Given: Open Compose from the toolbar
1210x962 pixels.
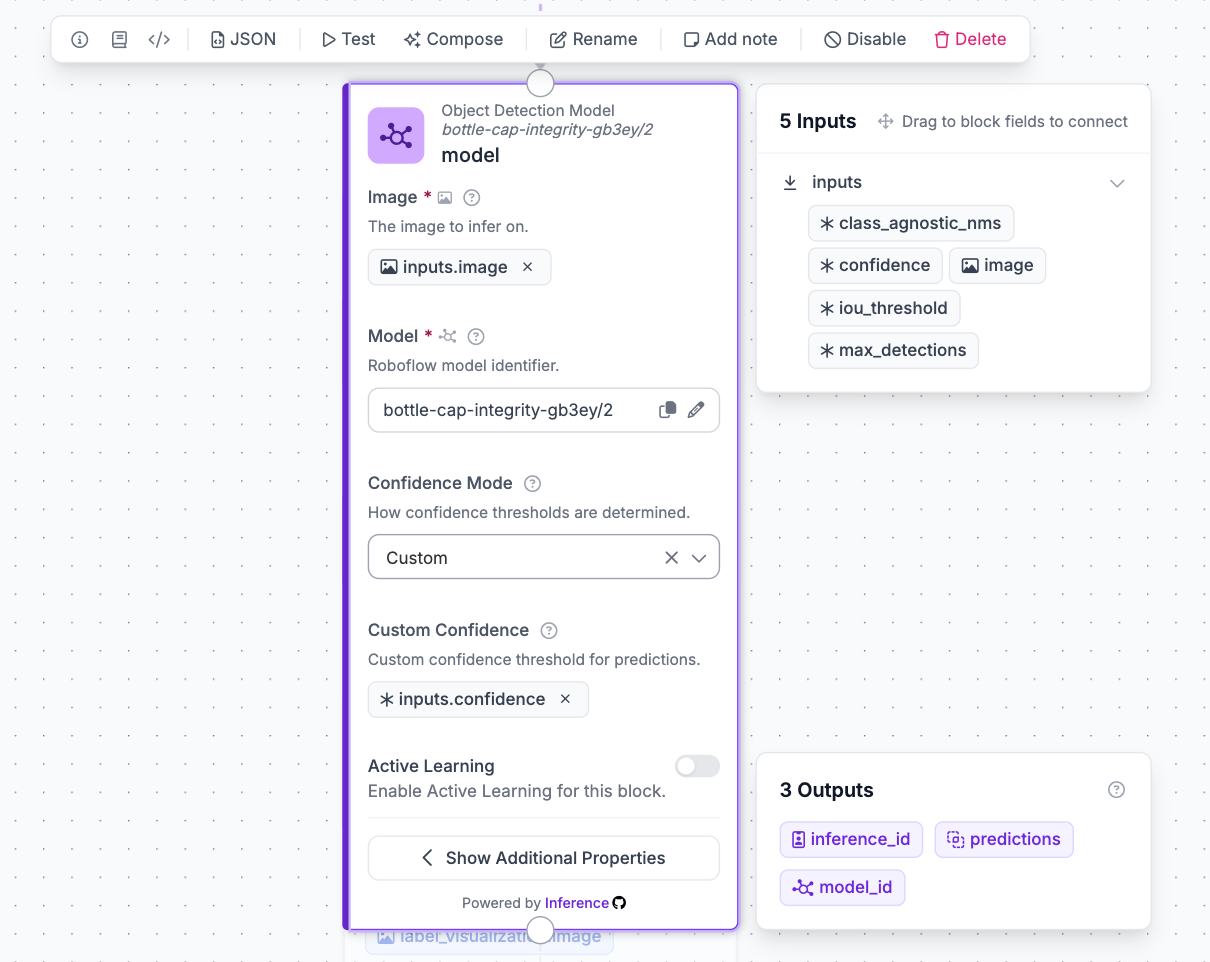Looking at the screenshot, I should pyautogui.click(x=453, y=40).
